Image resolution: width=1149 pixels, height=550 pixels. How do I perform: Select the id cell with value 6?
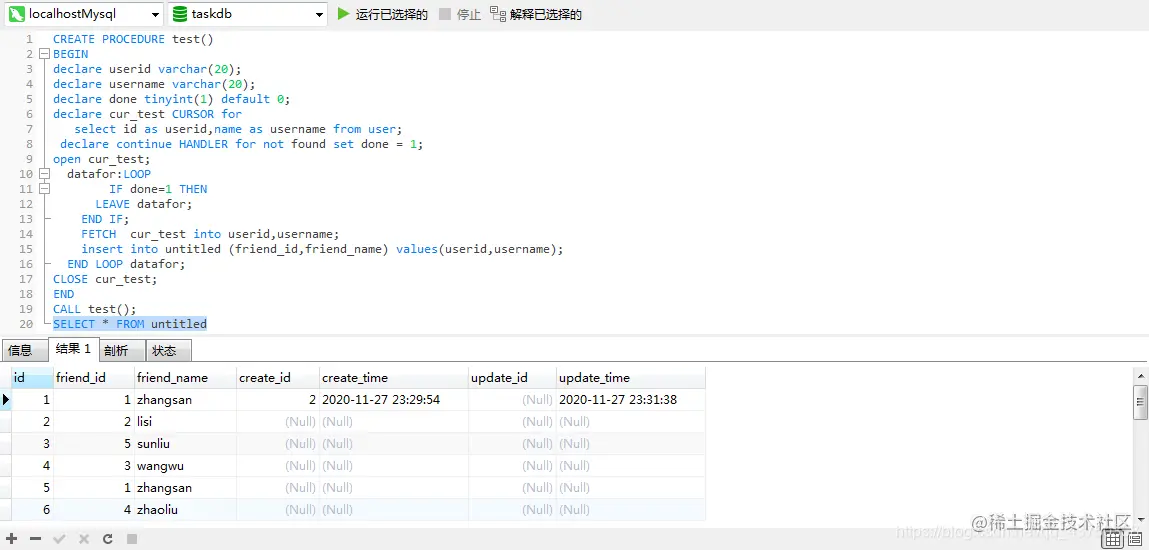[x=32, y=510]
